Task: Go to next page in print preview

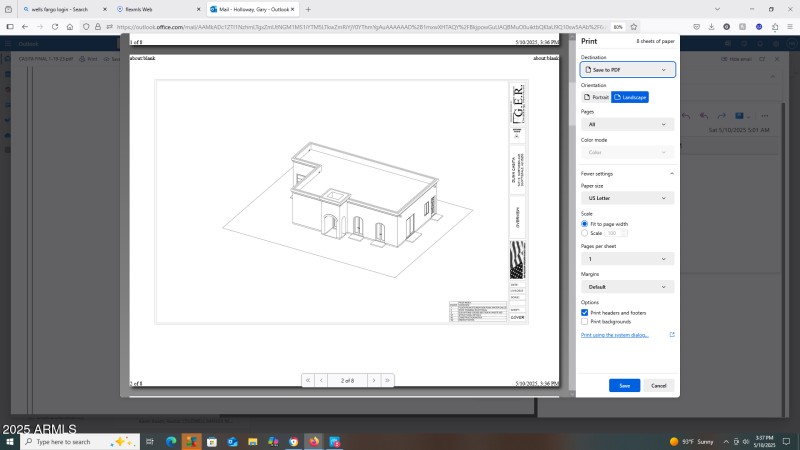Action: tap(374, 380)
